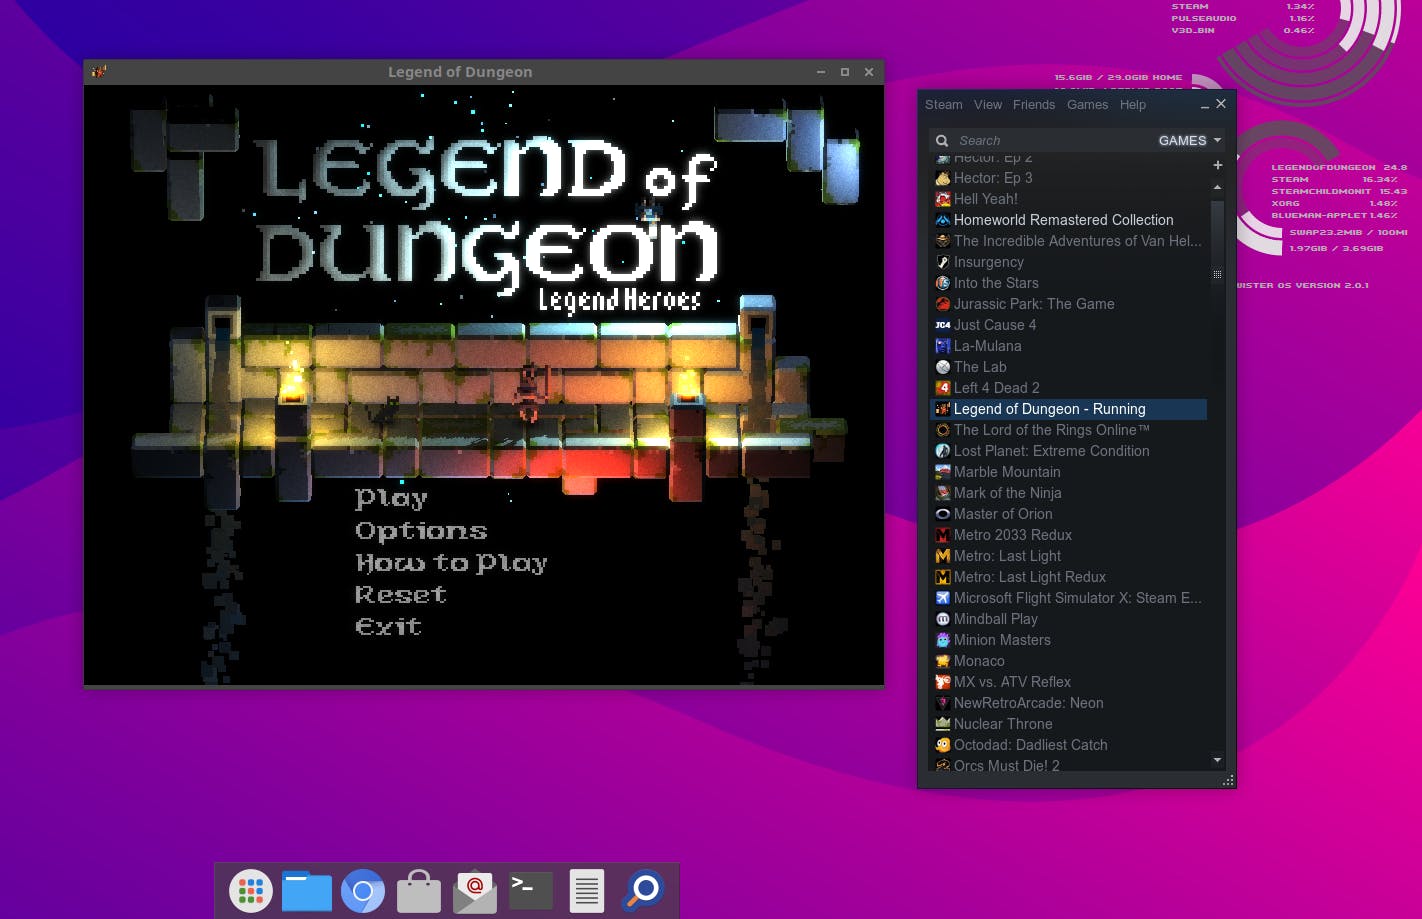Open the Friends menu
This screenshot has height=919, width=1422.
(1033, 105)
